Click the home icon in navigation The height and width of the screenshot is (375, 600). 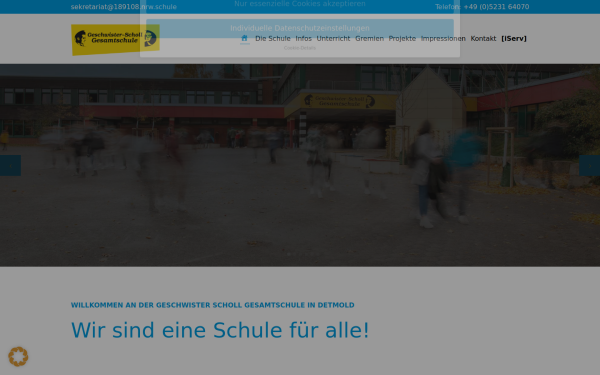tap(245, 38)
